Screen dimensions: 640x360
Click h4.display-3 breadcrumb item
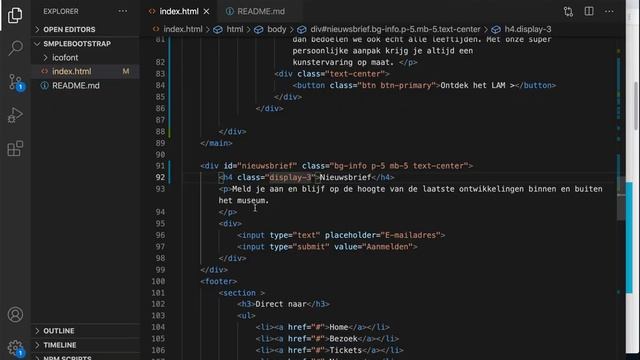click(x=528, y=29)
